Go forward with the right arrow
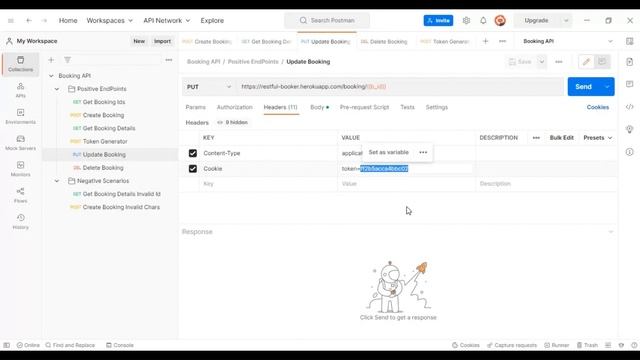Screen dimensions: 640x360 pyautogui.click(x=44, y=20)
